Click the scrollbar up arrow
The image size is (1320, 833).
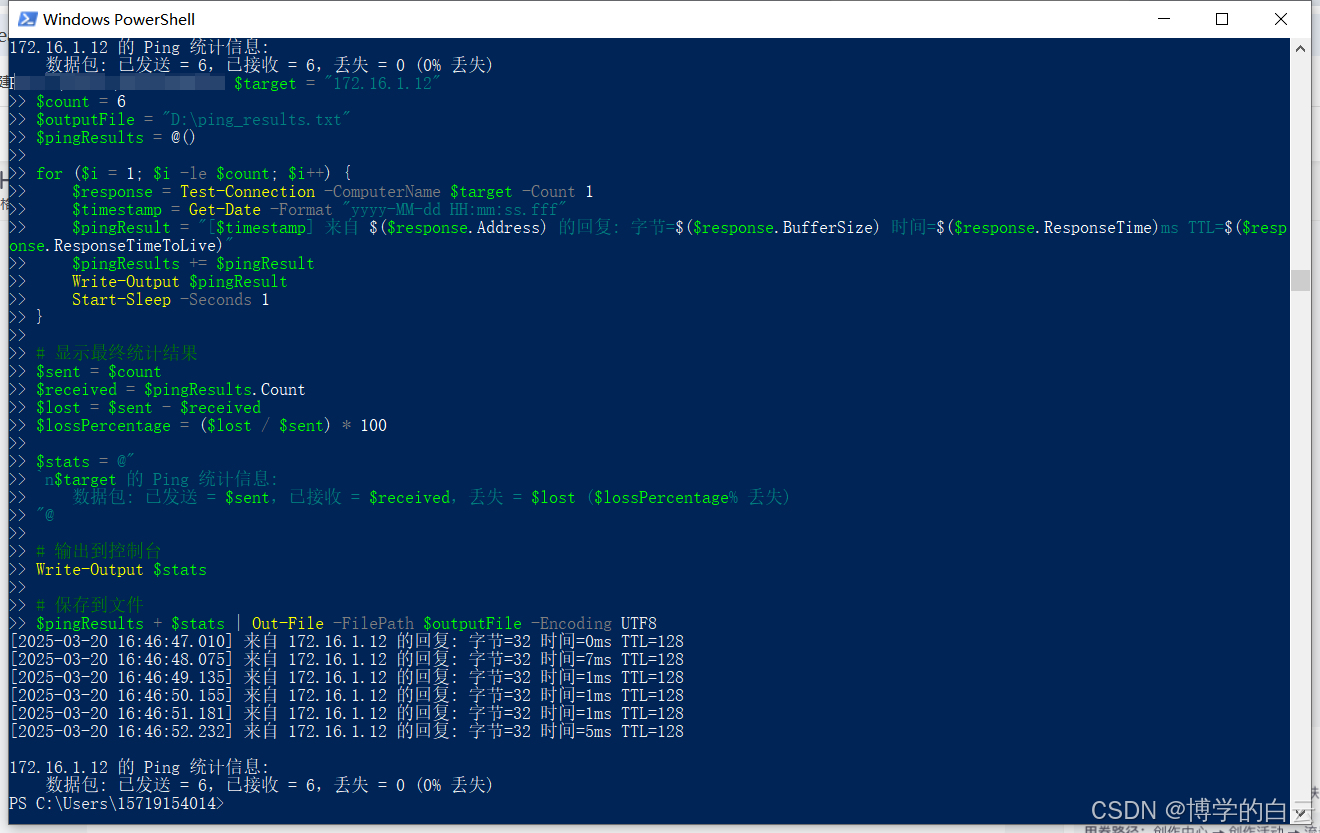click(1300, 48)
